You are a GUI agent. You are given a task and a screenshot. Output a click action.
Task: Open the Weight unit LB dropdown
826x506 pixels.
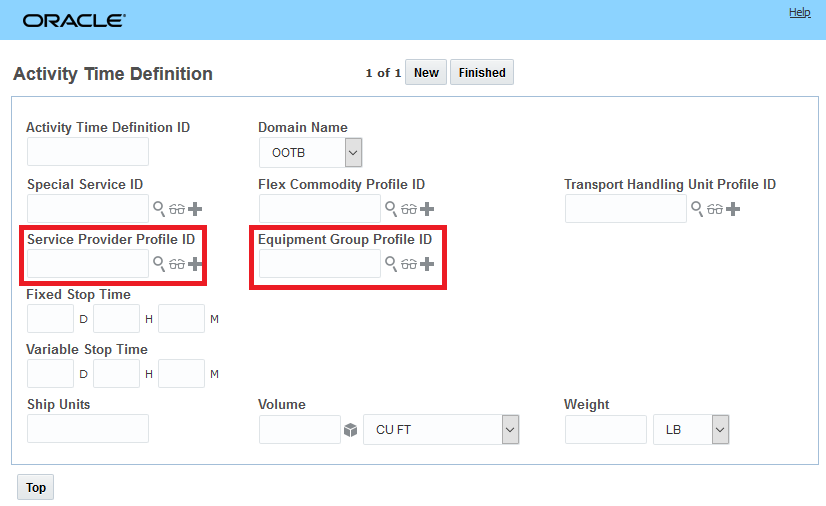(x=720, y=430)
